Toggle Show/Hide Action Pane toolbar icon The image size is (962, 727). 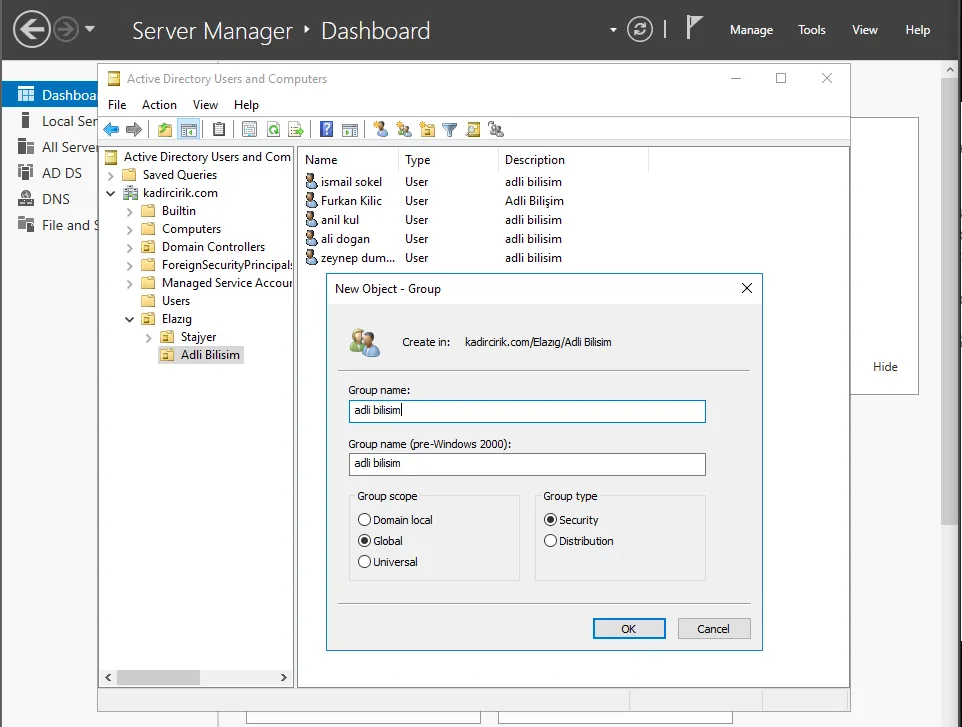click(350, 129)
